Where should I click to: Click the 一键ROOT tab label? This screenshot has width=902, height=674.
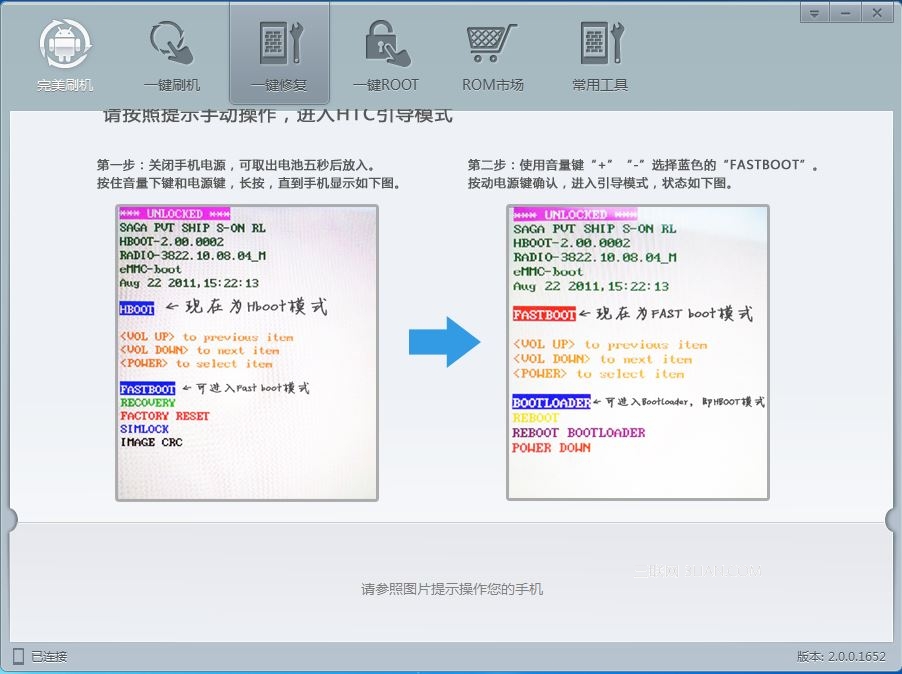[x=386, y=85]
